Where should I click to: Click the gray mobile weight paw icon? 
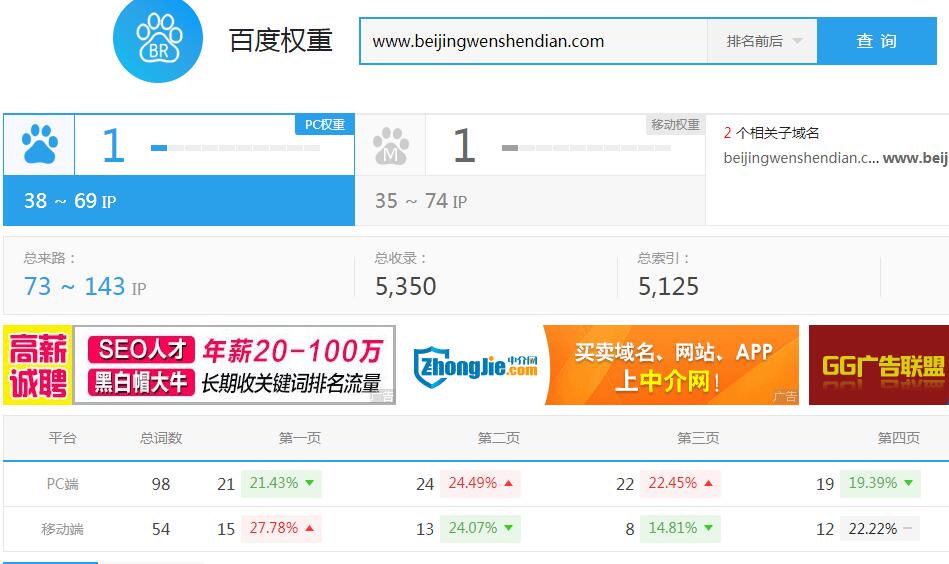coord(390,146)
